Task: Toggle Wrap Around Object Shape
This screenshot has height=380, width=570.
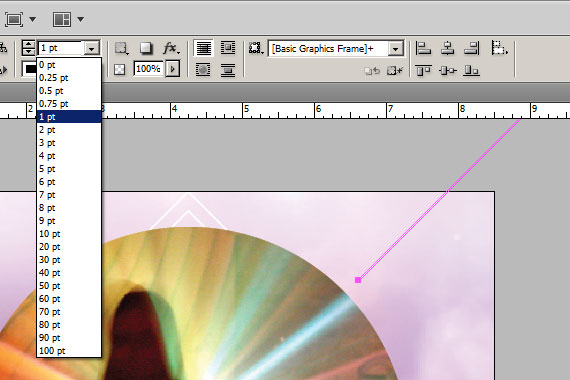Action: (203, 69)
